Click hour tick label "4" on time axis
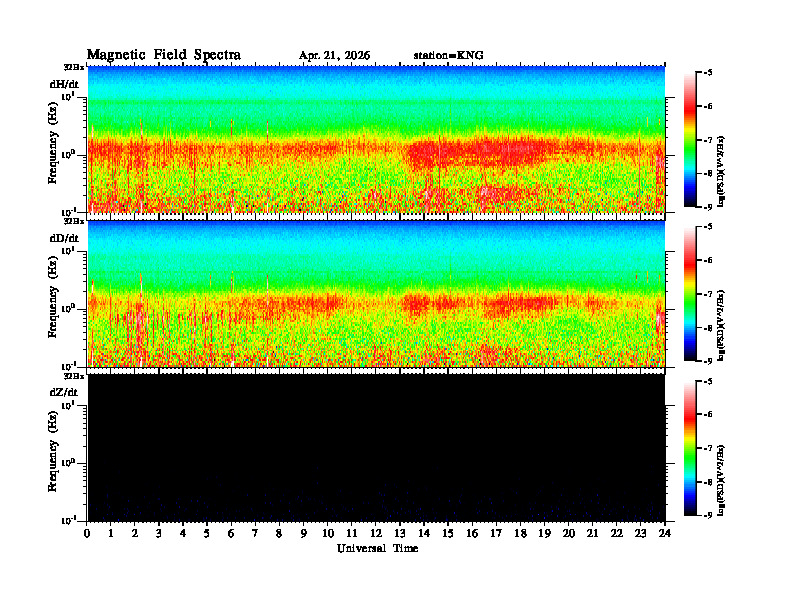Viewport: 792px width, 612px height. [x=183, y=534]
